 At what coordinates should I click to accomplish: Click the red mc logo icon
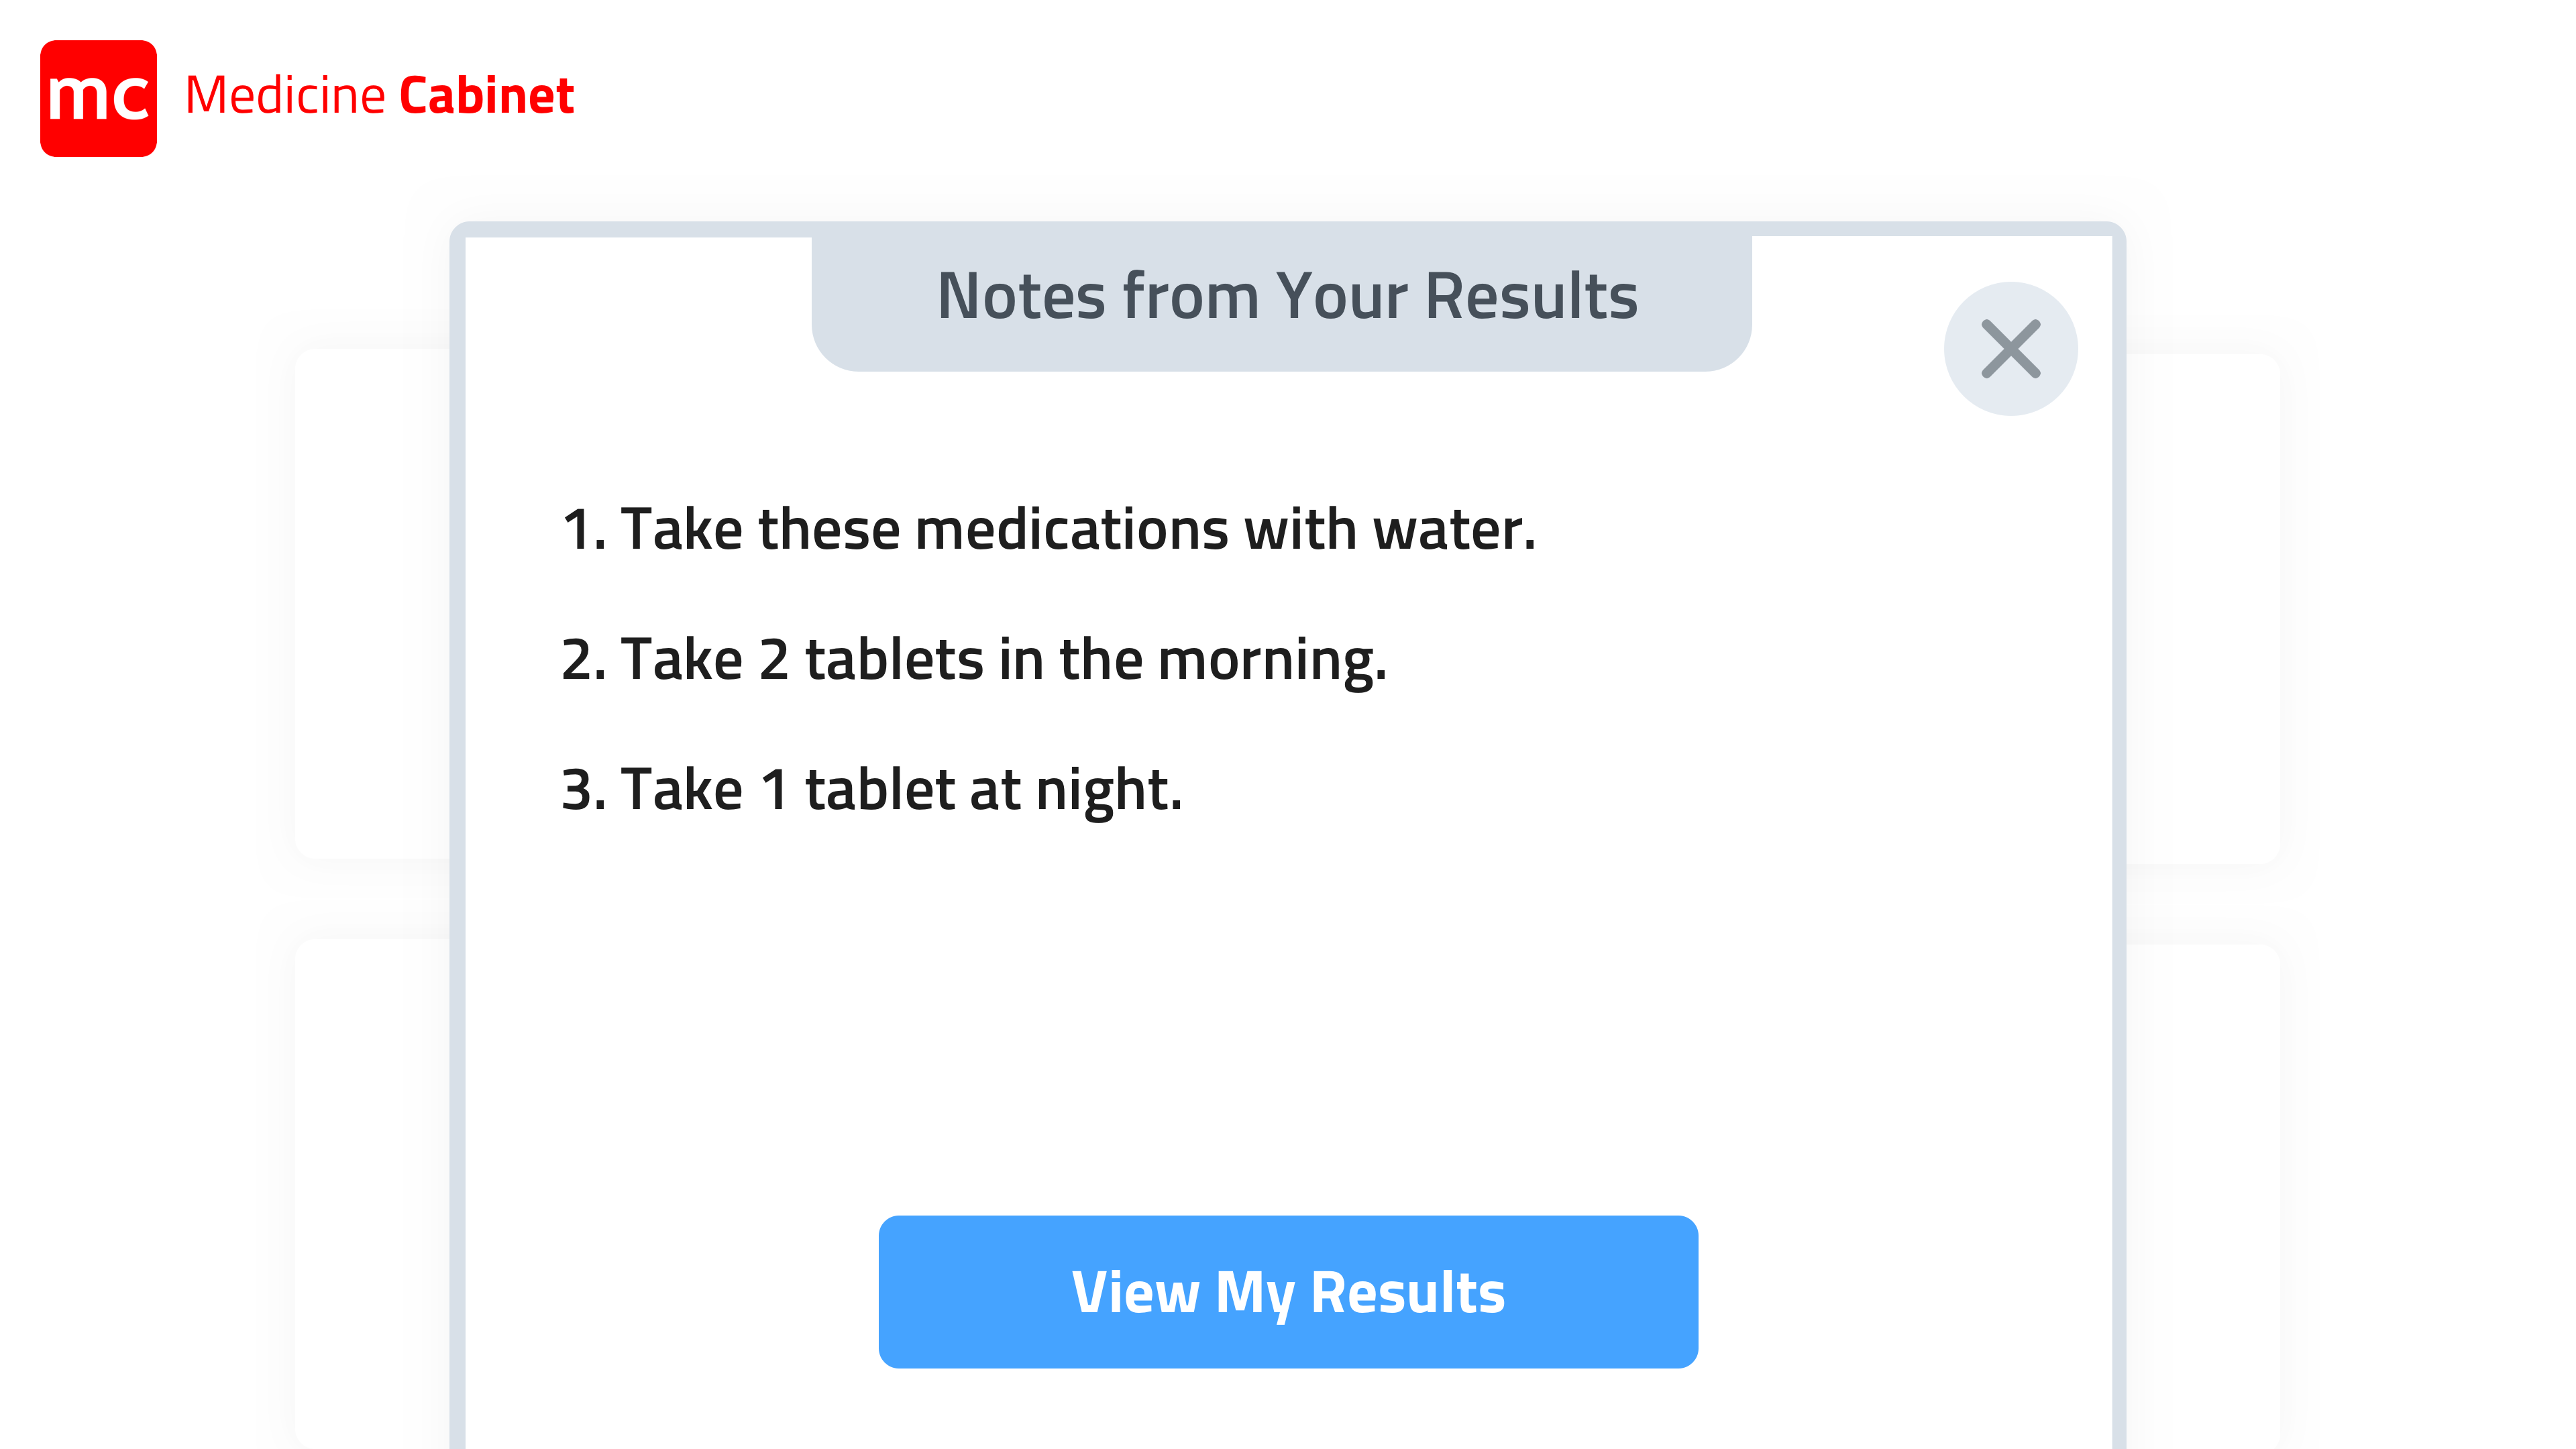(98, 98)
